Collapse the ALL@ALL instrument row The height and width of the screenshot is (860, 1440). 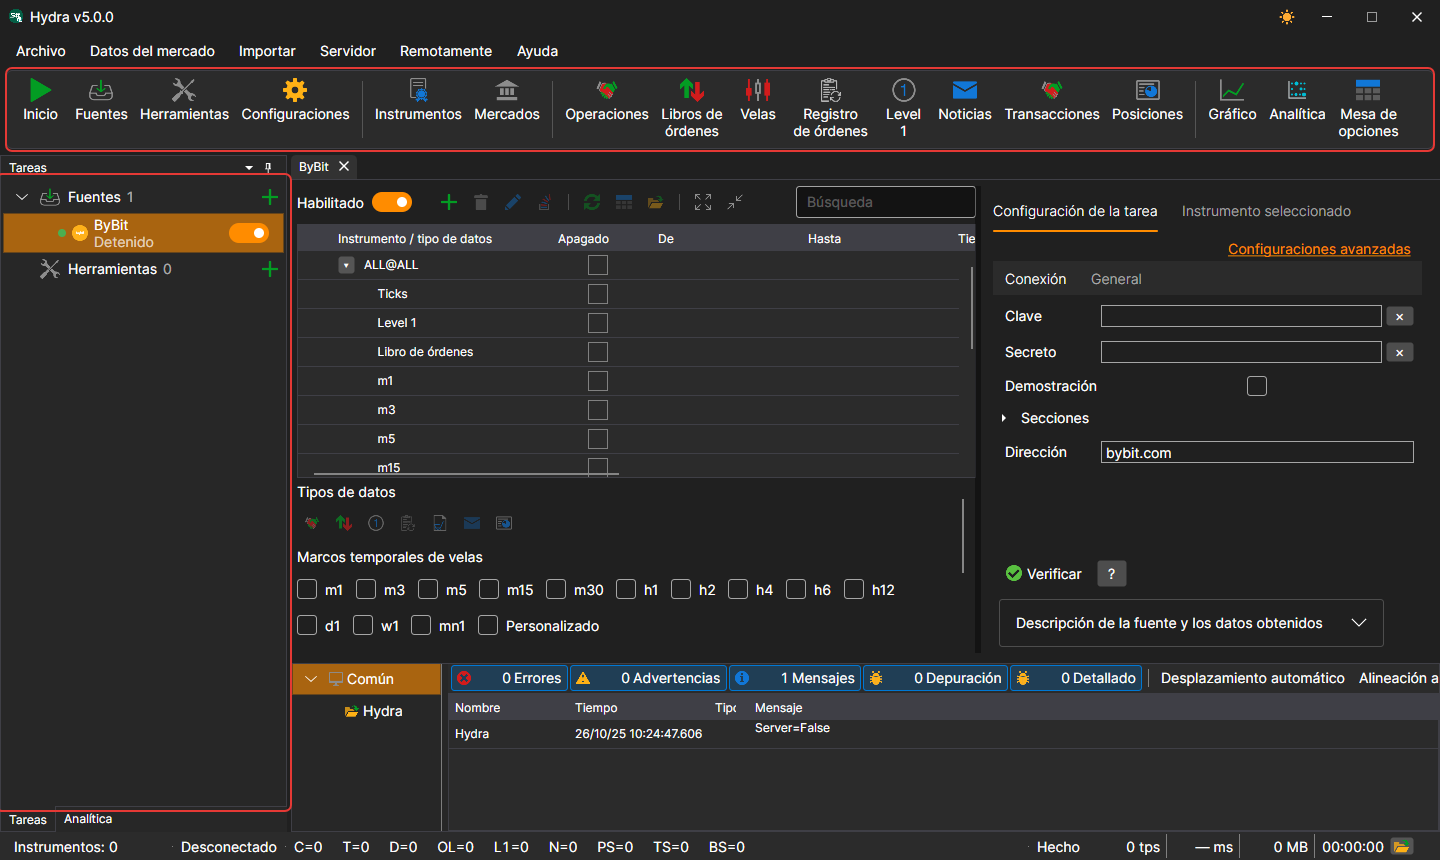pos(346,265)
